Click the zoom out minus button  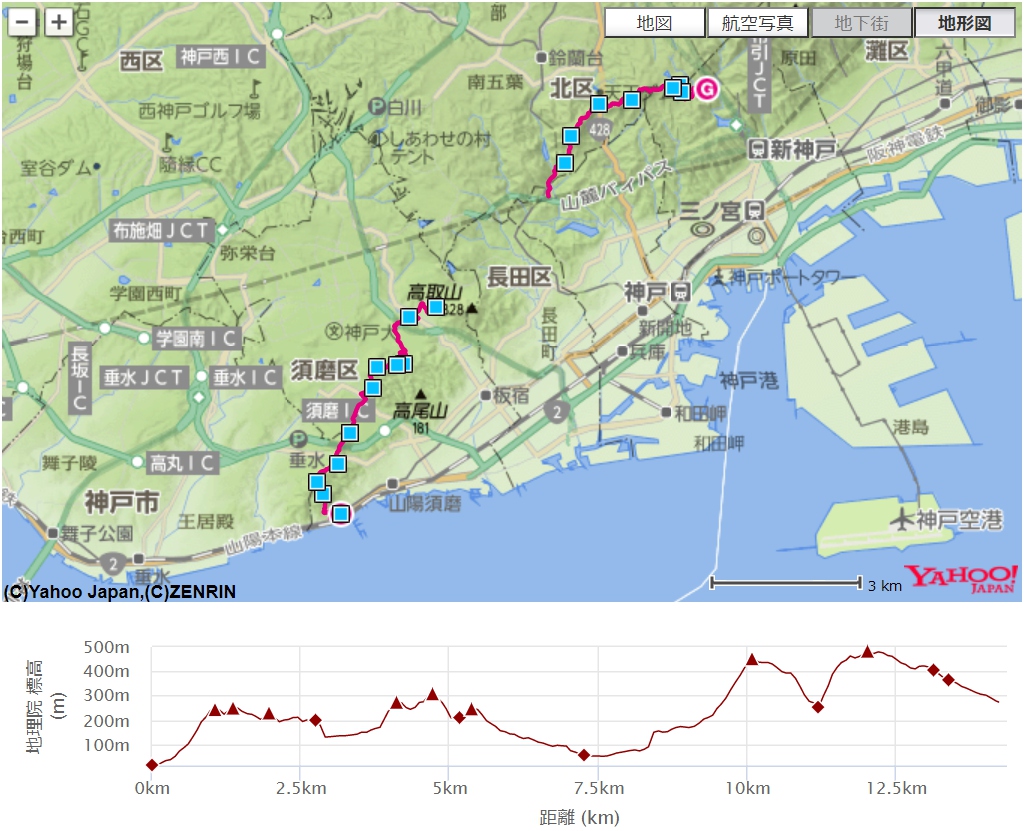tap(22, 21)
